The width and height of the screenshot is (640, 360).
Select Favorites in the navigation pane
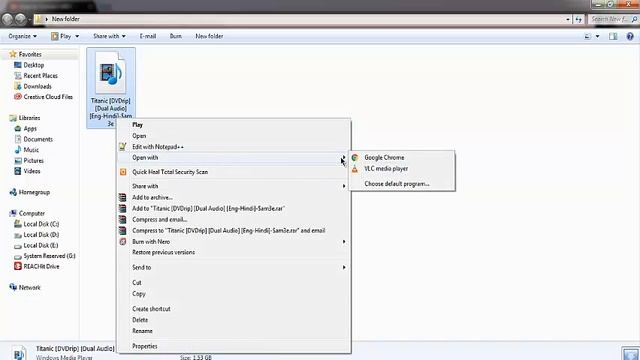pos(30,54)
